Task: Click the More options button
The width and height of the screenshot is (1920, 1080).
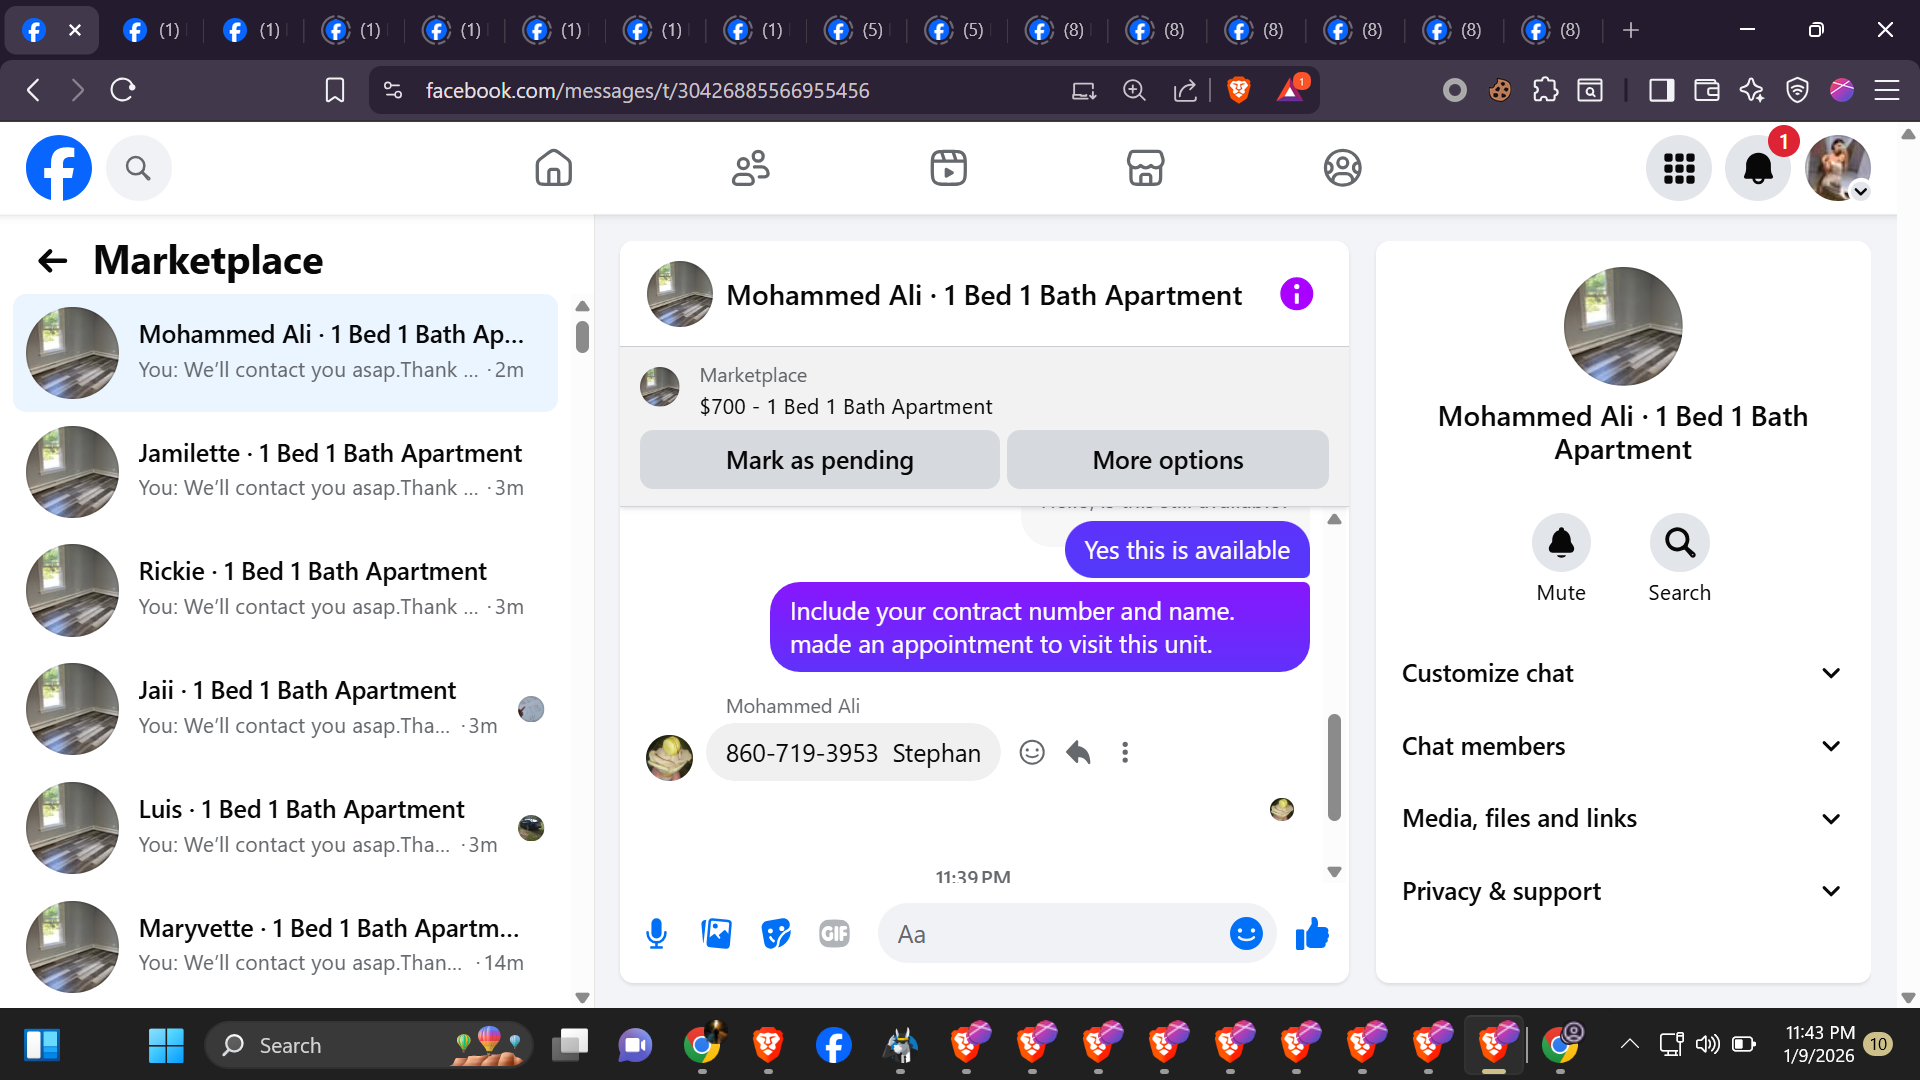Action: (x=1167, y=460)
